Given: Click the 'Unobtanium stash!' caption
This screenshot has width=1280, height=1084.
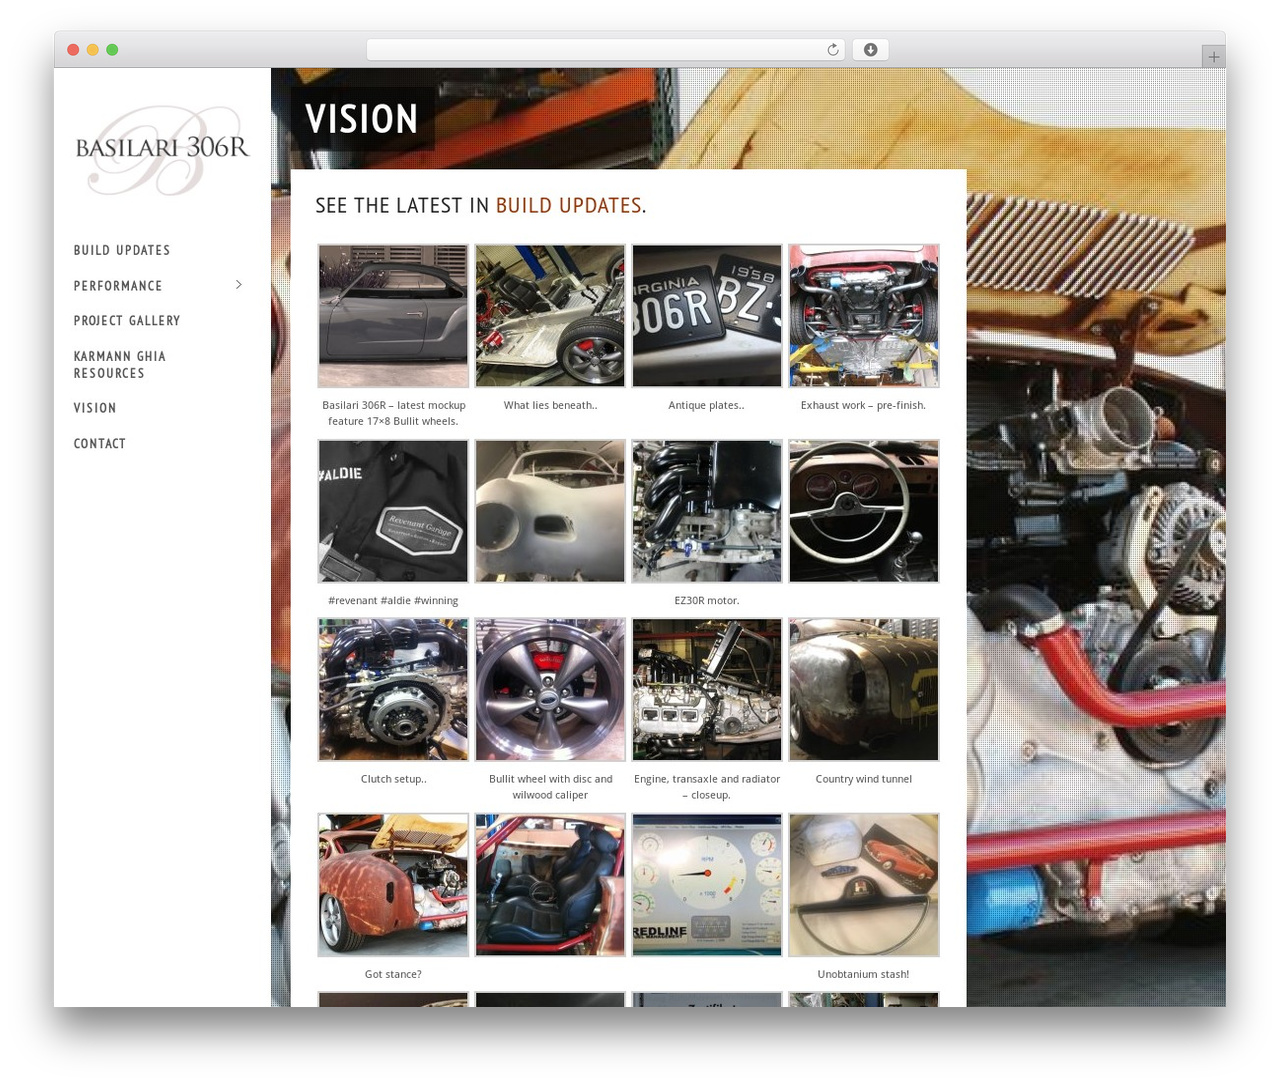Looking at the screenshot, I should (x=863, y=974).
